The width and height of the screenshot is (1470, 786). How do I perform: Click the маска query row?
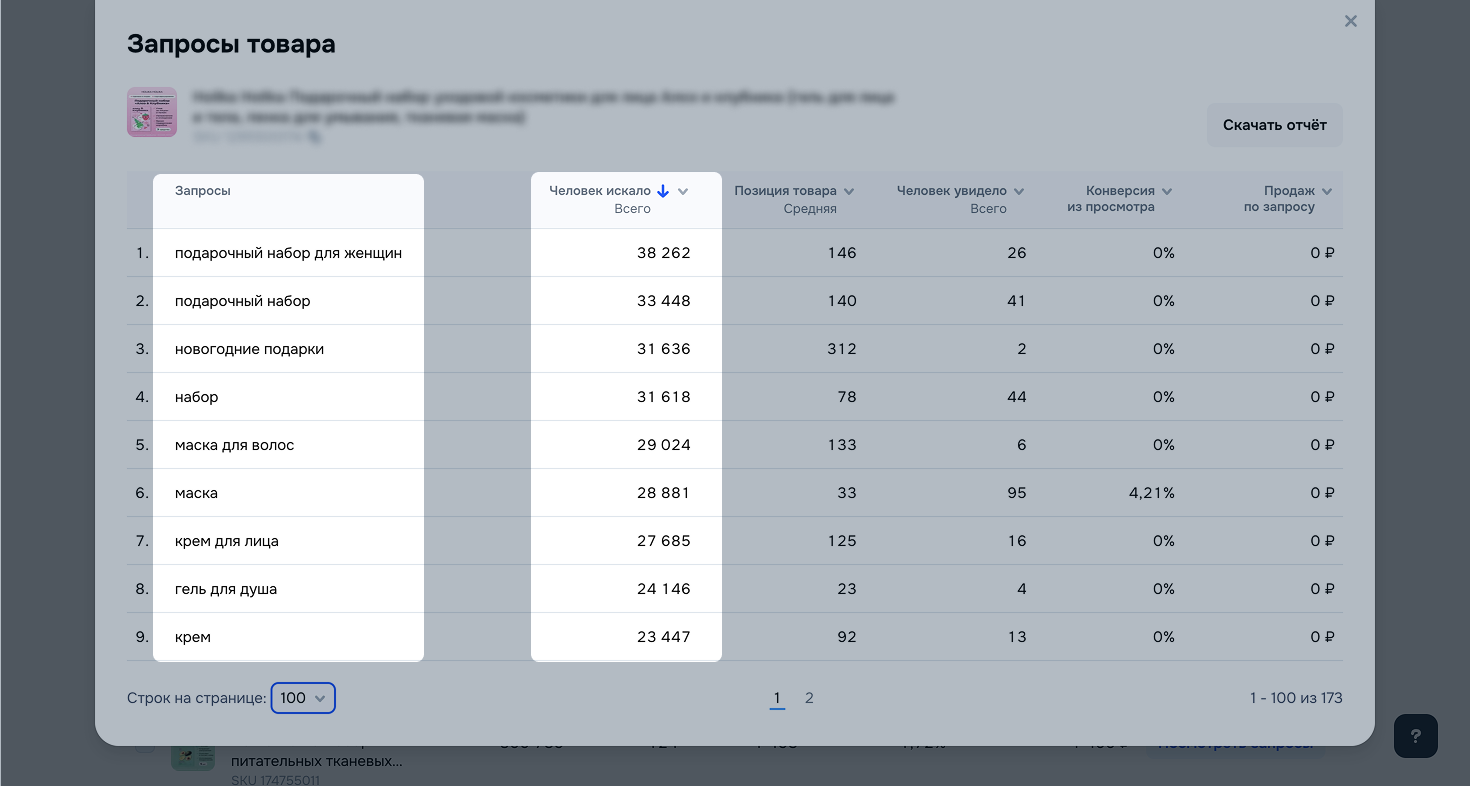point(196,493)
